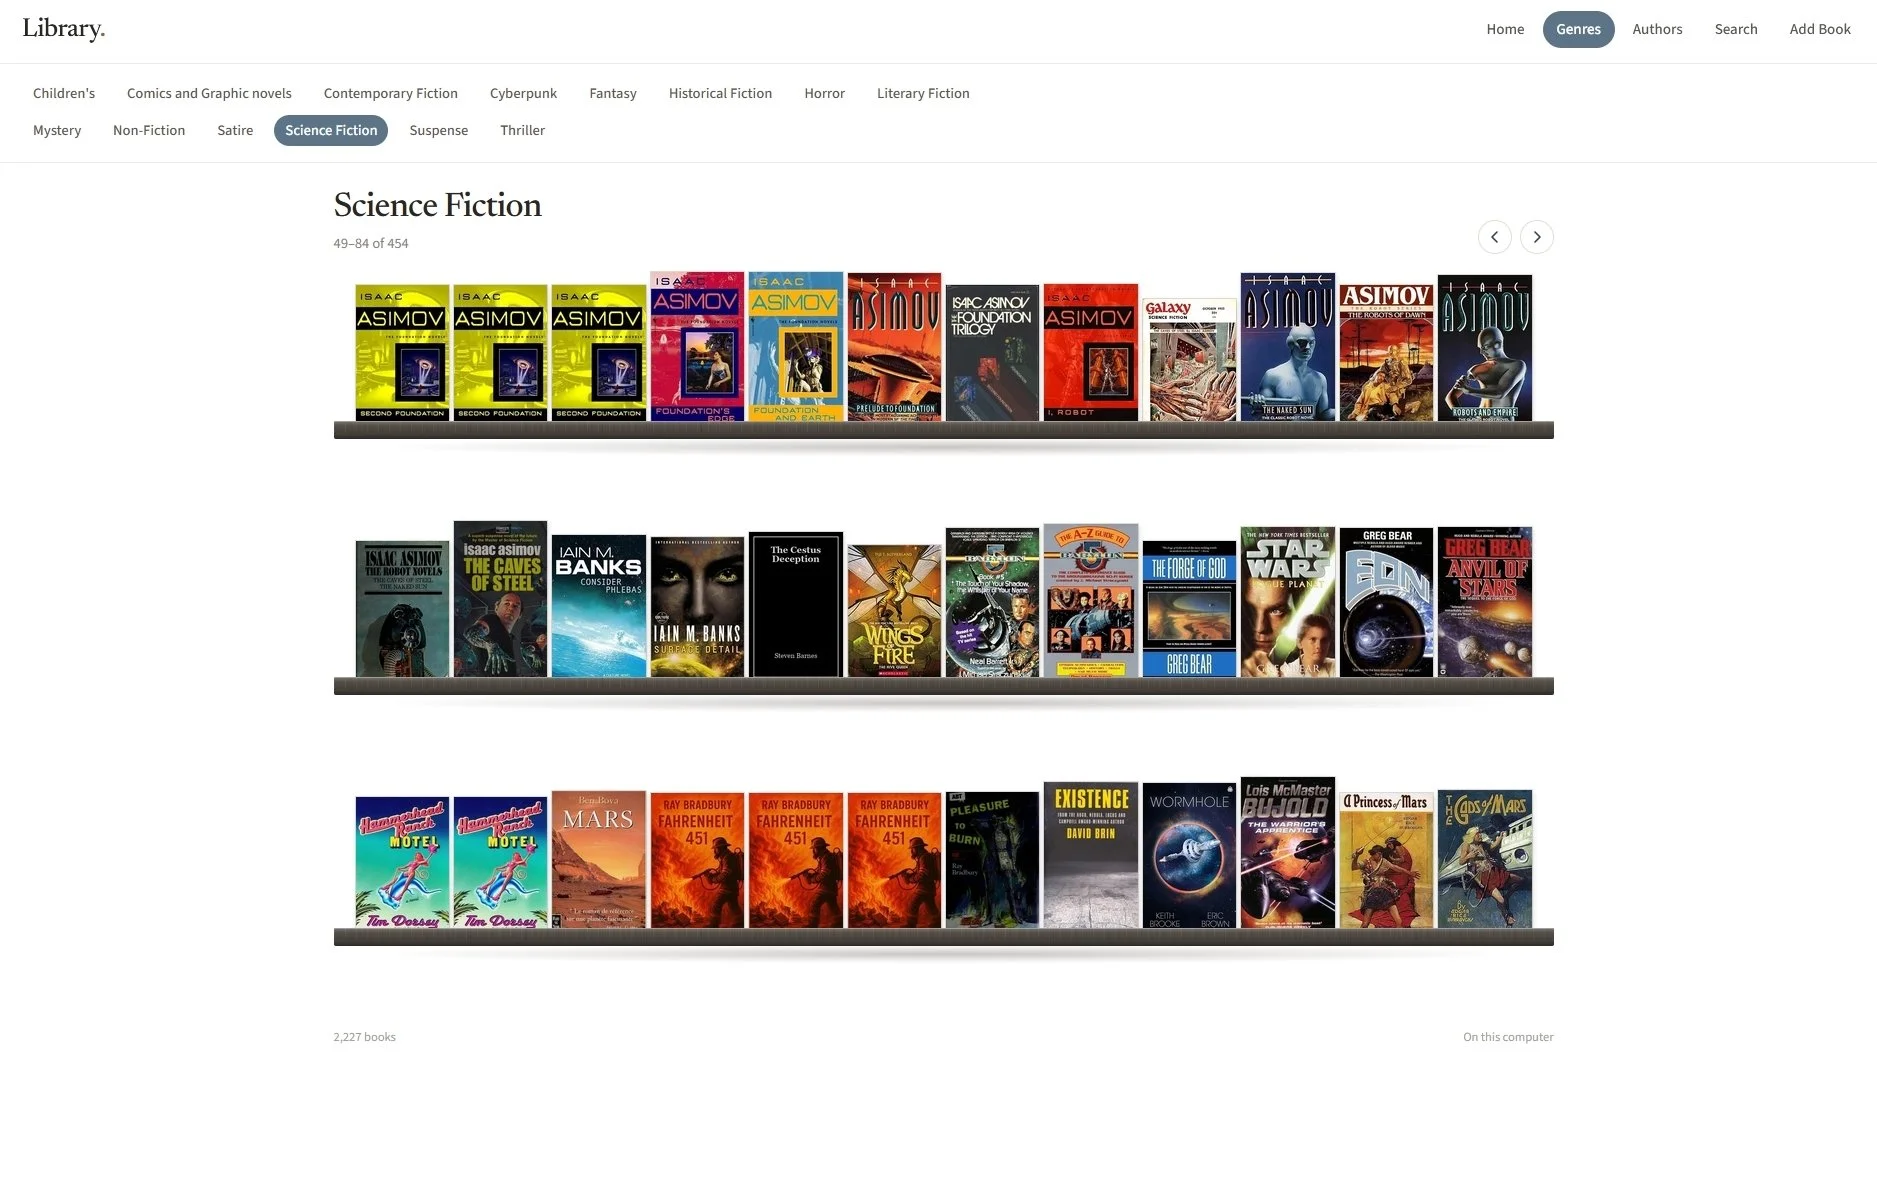Viewport: 1877px width, 1181px height.
Task: Open Consider Phlebas book cover
Action: 598,606
